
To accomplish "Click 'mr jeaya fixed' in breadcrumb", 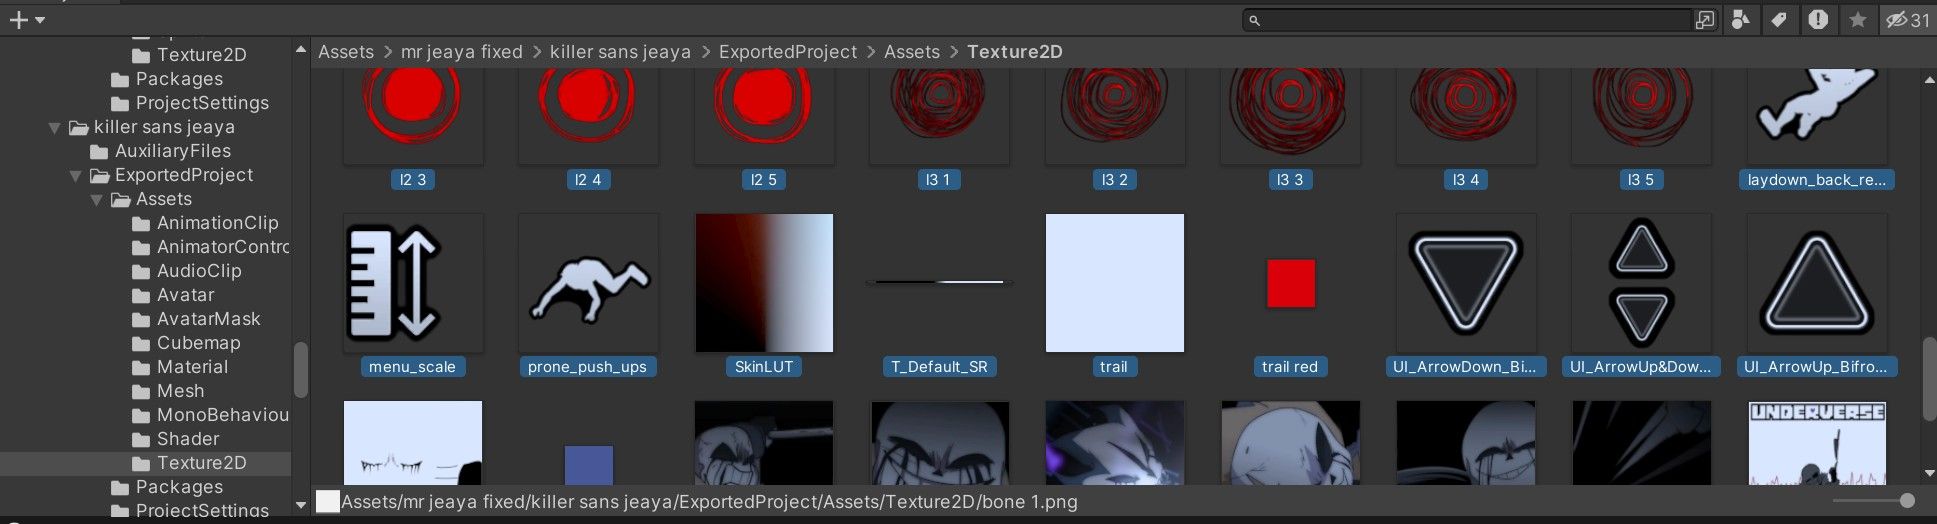I will (x=461, y=52).
